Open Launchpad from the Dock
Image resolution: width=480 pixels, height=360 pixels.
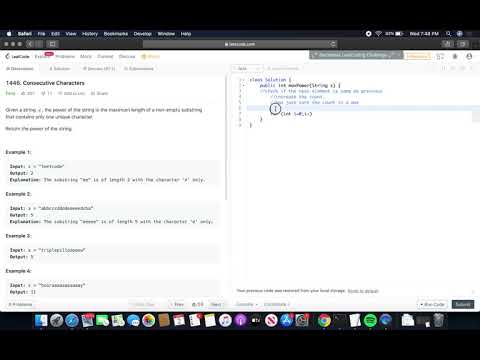click(x=57, y=321)
